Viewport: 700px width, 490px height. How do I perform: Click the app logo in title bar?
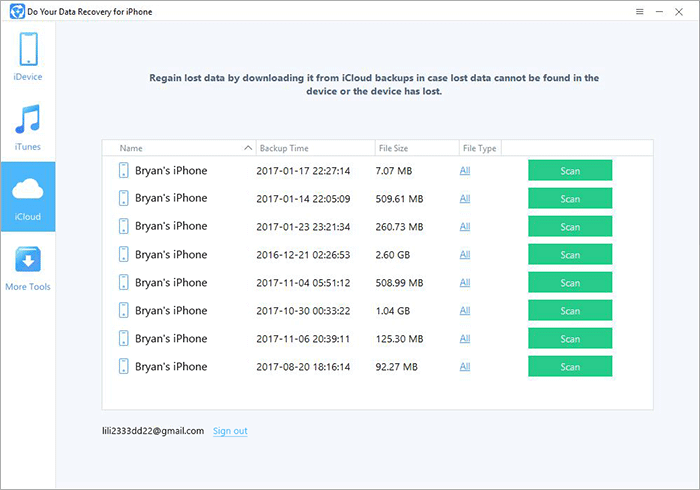coord(17,12)
